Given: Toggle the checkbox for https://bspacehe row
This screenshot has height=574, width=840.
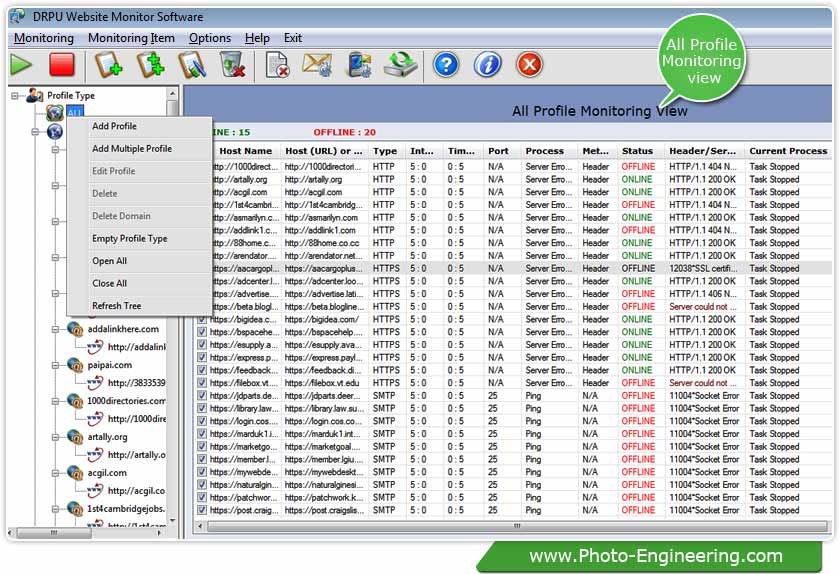Looking at the screenshot, I should pyautogui.click(x=202, y=332).
